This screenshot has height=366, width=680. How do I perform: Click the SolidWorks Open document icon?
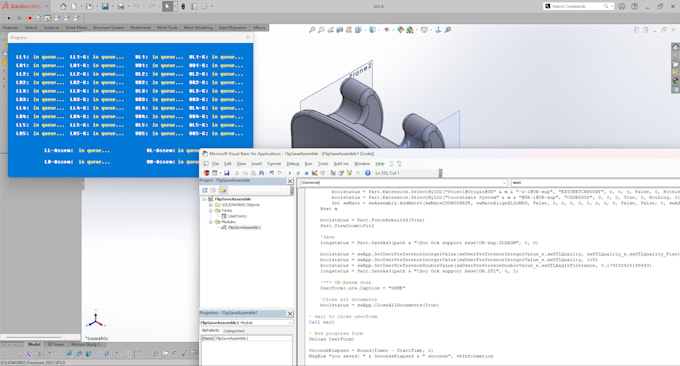pyautogui.click(x=89, y=7)
